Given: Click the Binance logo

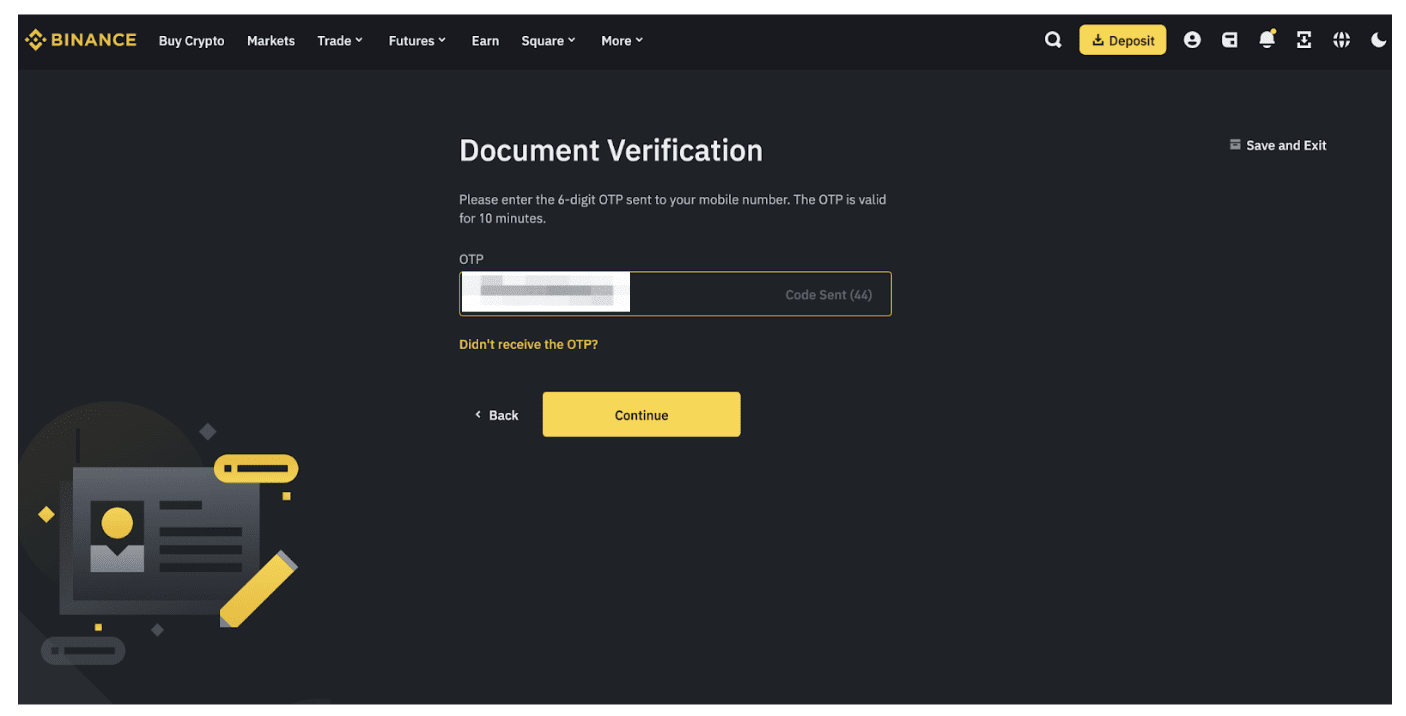Looking at the screenshot, I should coord(81,40).
